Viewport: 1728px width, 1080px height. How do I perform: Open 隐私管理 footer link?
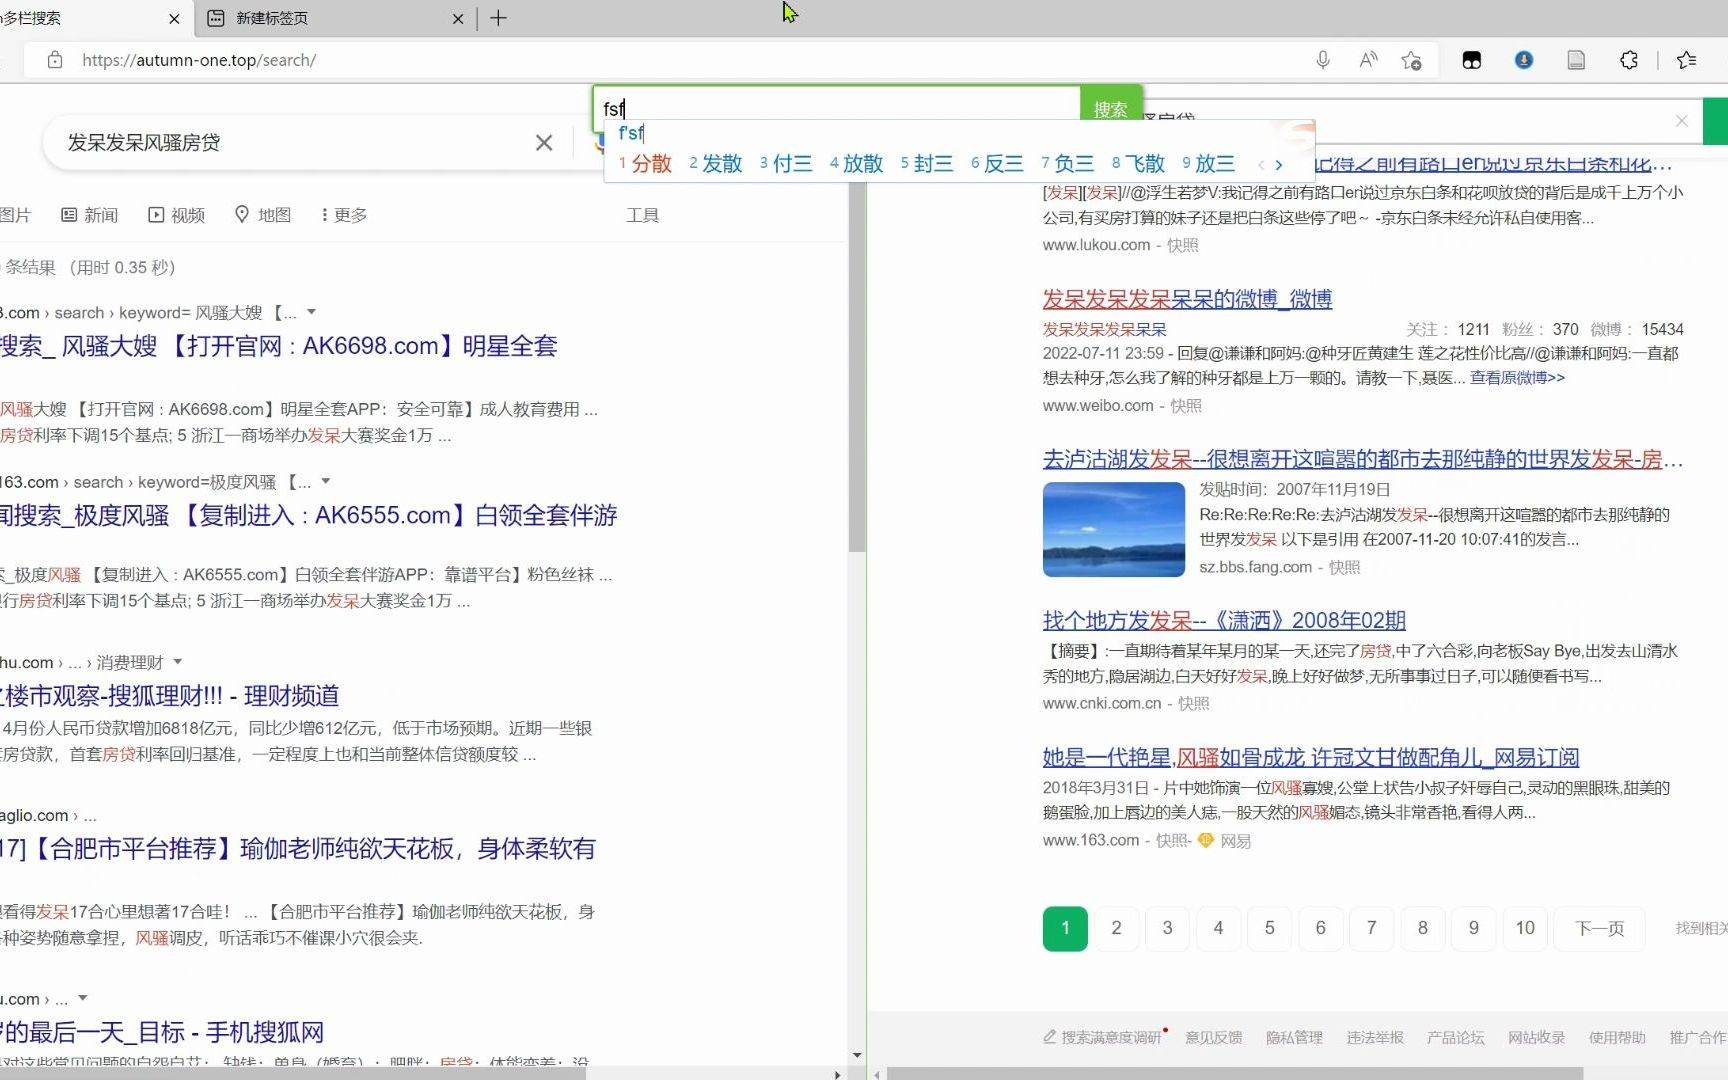[1294, 1038]
